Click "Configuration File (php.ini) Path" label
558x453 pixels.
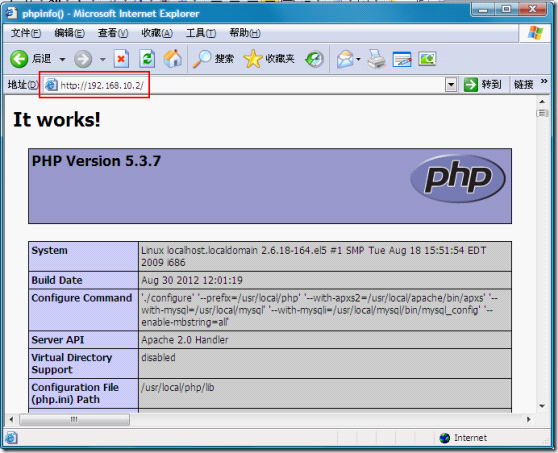75,393
